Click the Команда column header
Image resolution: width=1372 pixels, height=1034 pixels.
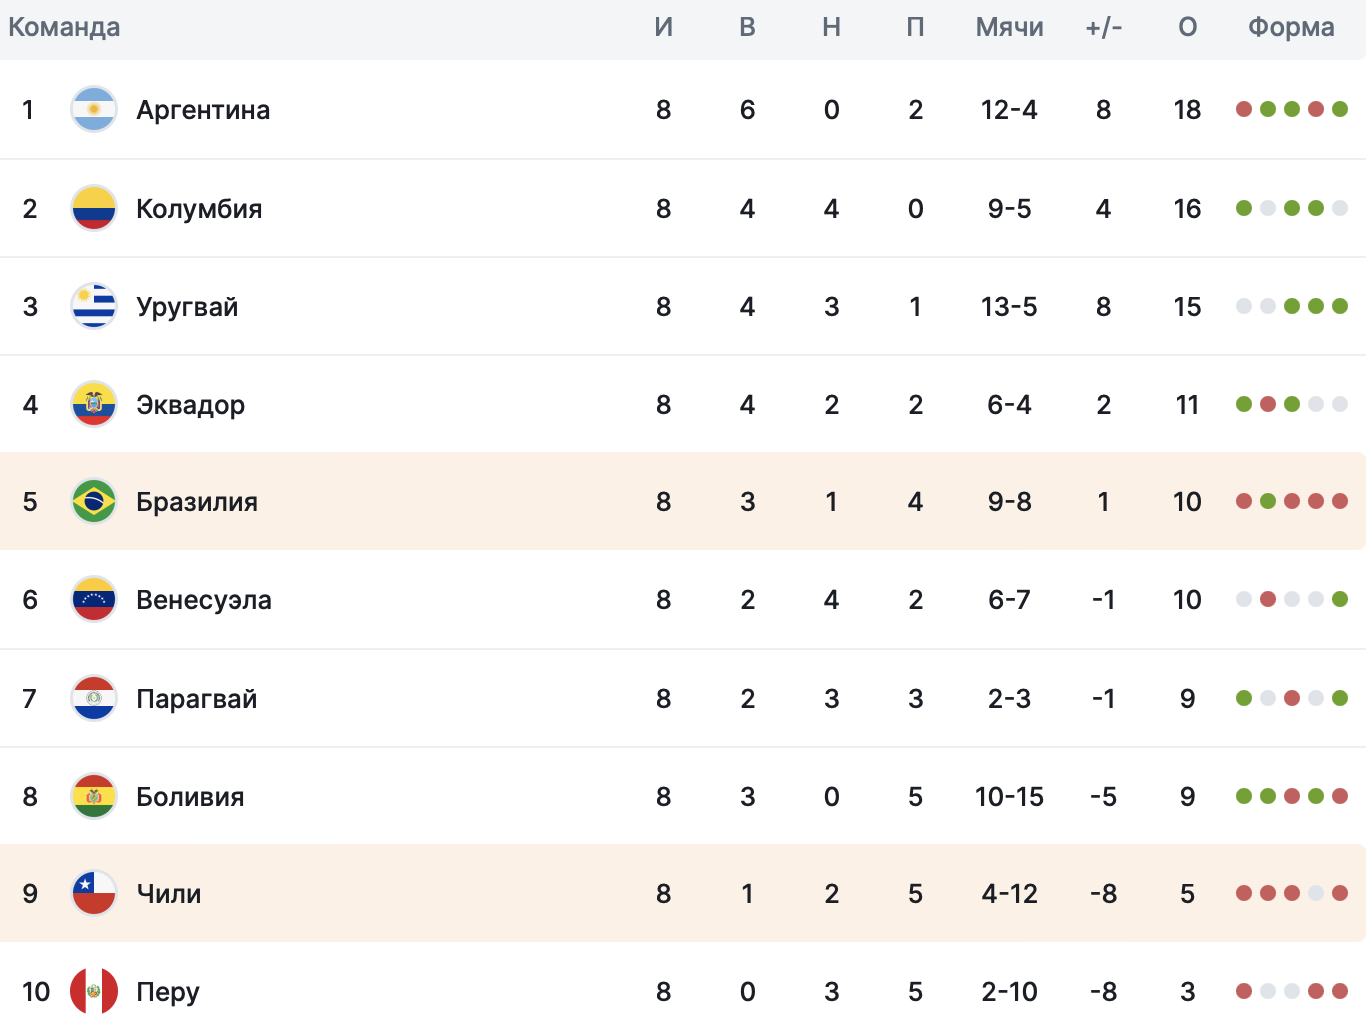(x=64, y=27)
